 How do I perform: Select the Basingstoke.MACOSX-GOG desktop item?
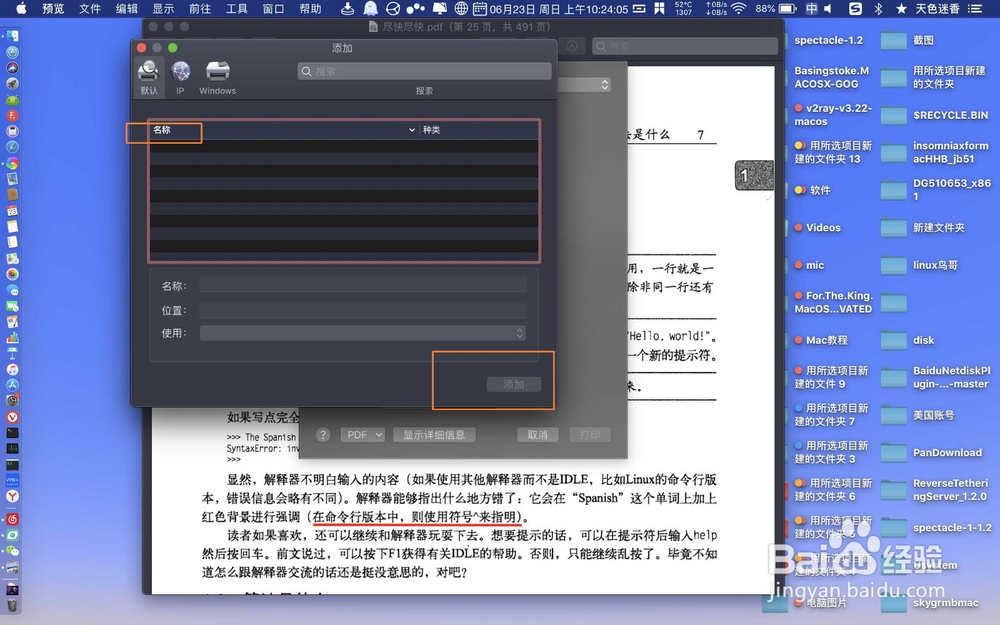point(832,77)
